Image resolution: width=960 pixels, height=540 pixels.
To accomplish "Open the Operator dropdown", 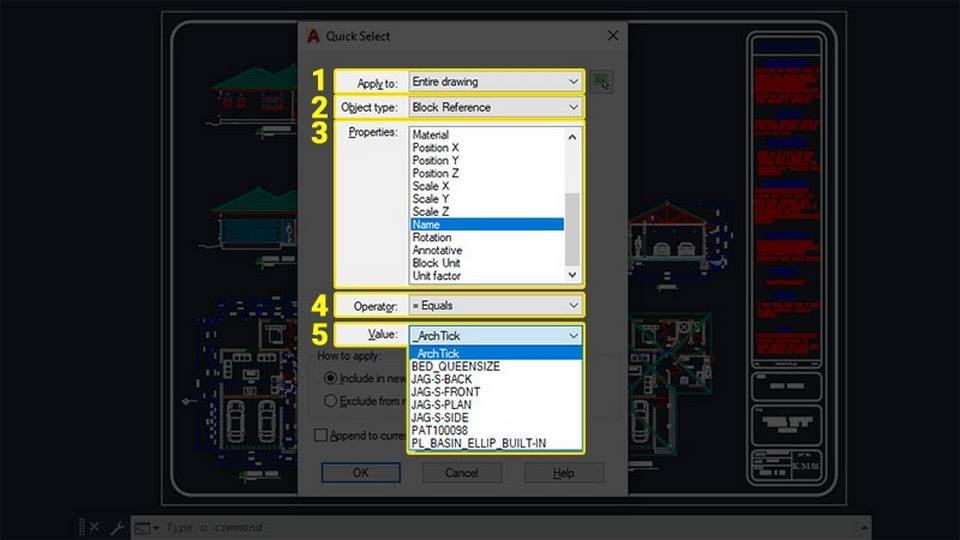I will point(495,305).
